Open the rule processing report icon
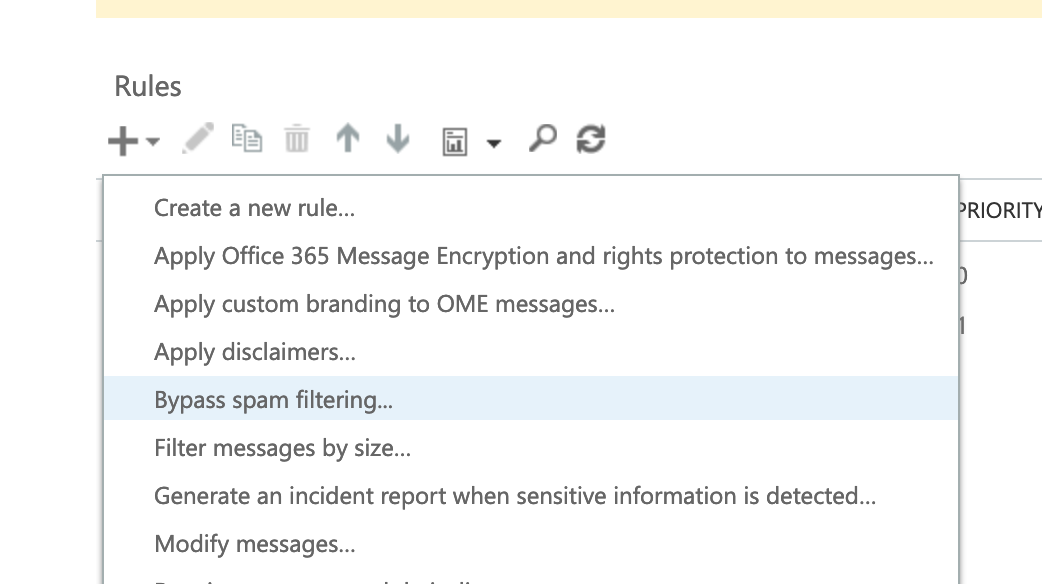The image size is (1042, 584). click(453, 139)
